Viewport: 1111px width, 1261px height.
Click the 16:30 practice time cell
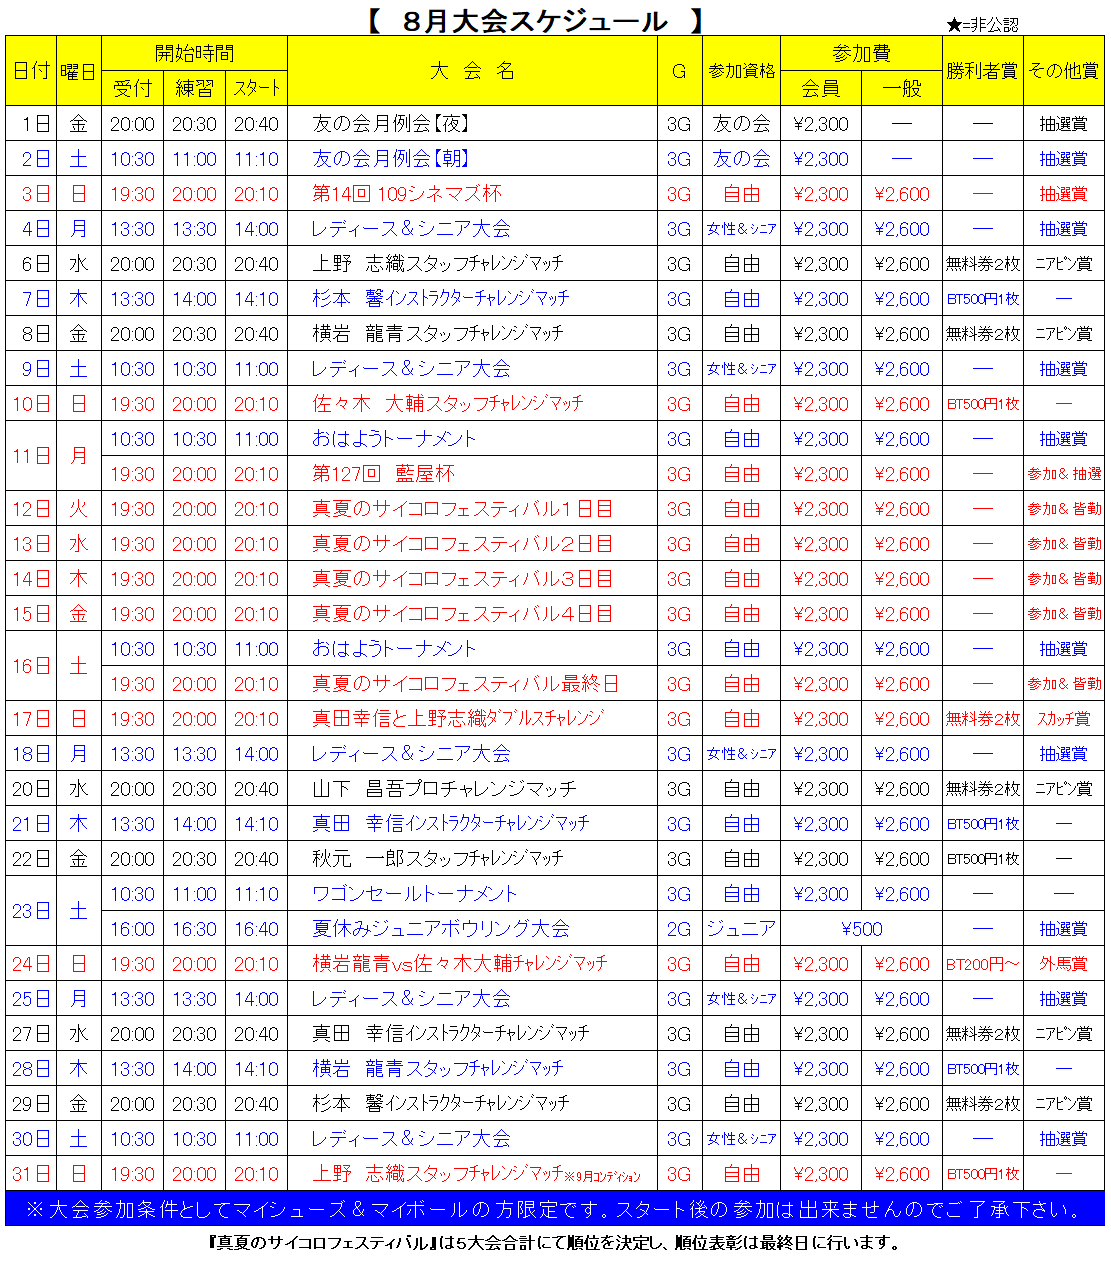coord(194,929)
